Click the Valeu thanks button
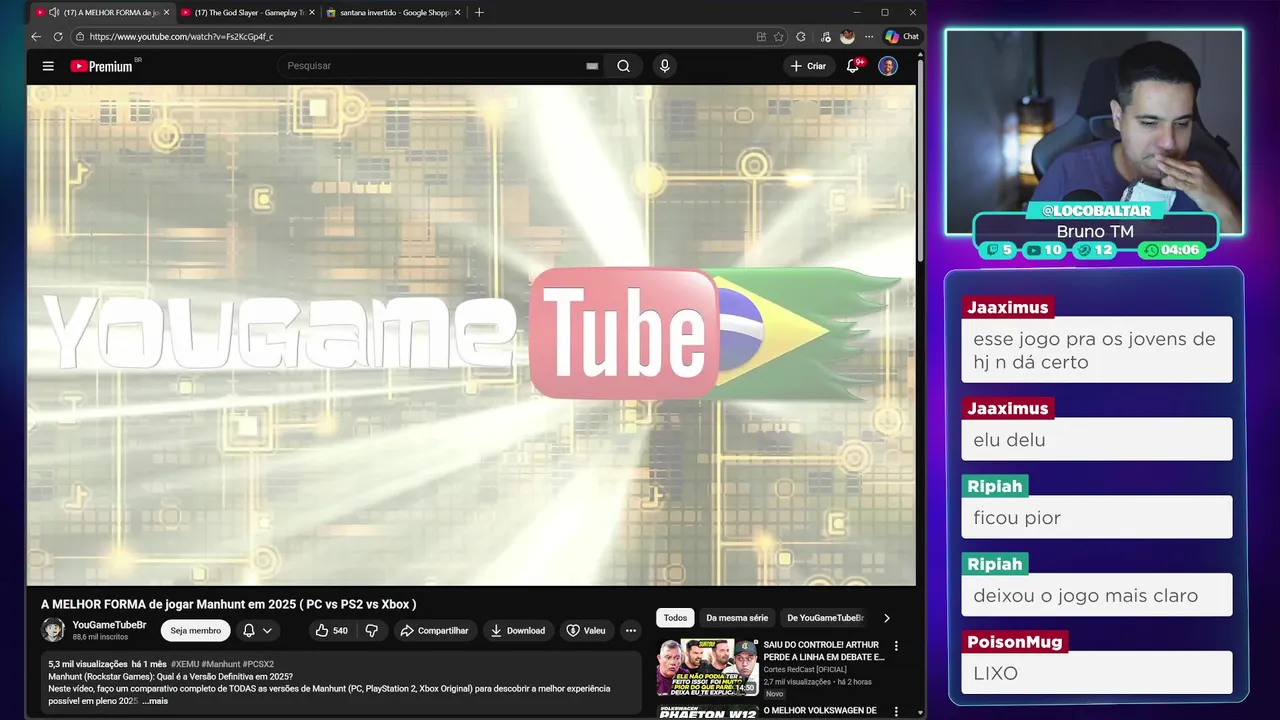 586,631
